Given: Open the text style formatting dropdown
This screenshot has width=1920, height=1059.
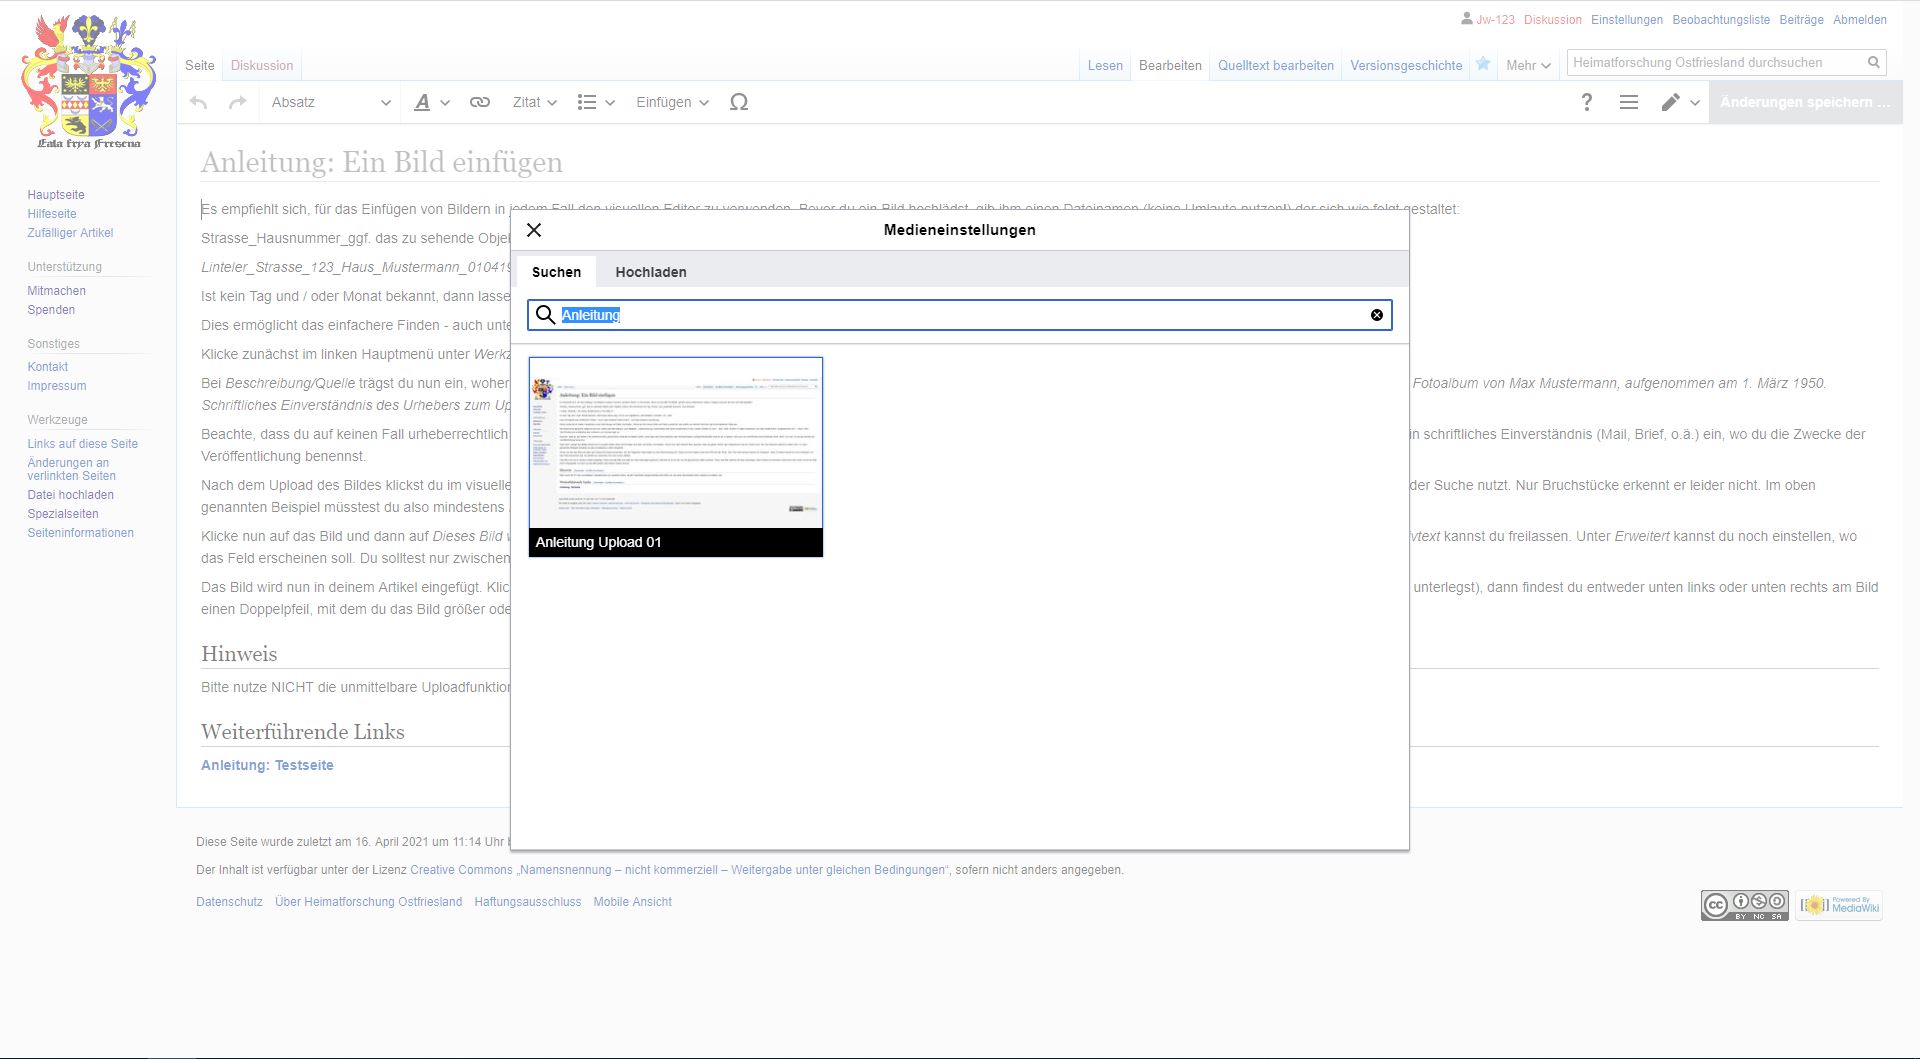Looking at the screenshot, I should (x=431, y=102).
